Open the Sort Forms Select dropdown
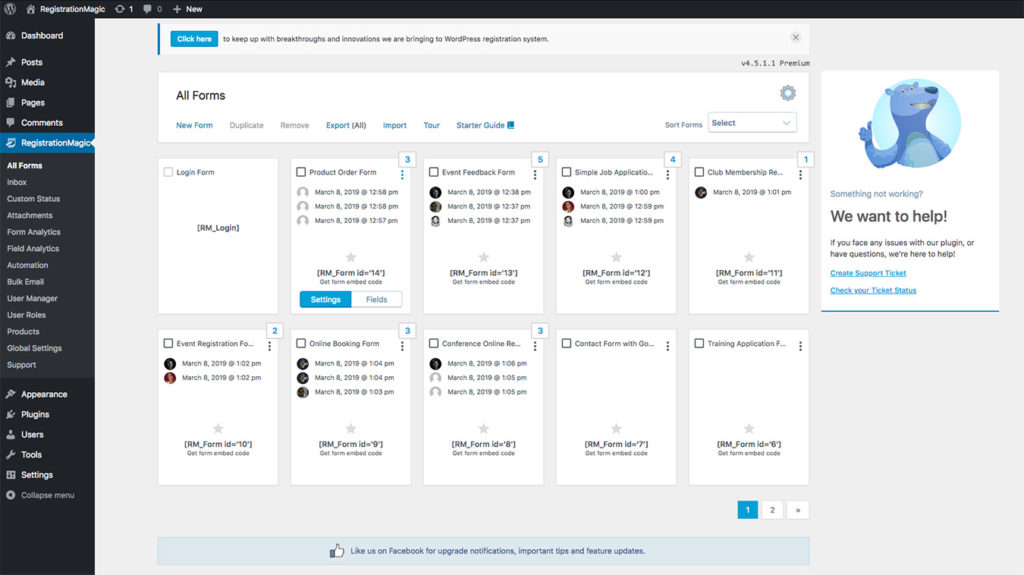1024x575 pixels. point(752,123)
